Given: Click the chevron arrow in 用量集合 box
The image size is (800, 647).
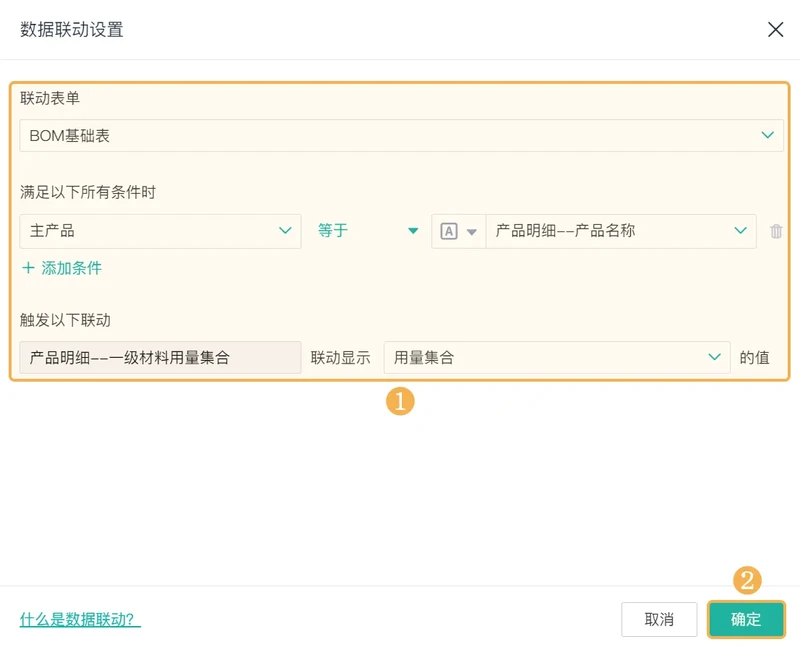Looking at the screenshot, I should tap(715, 357).
